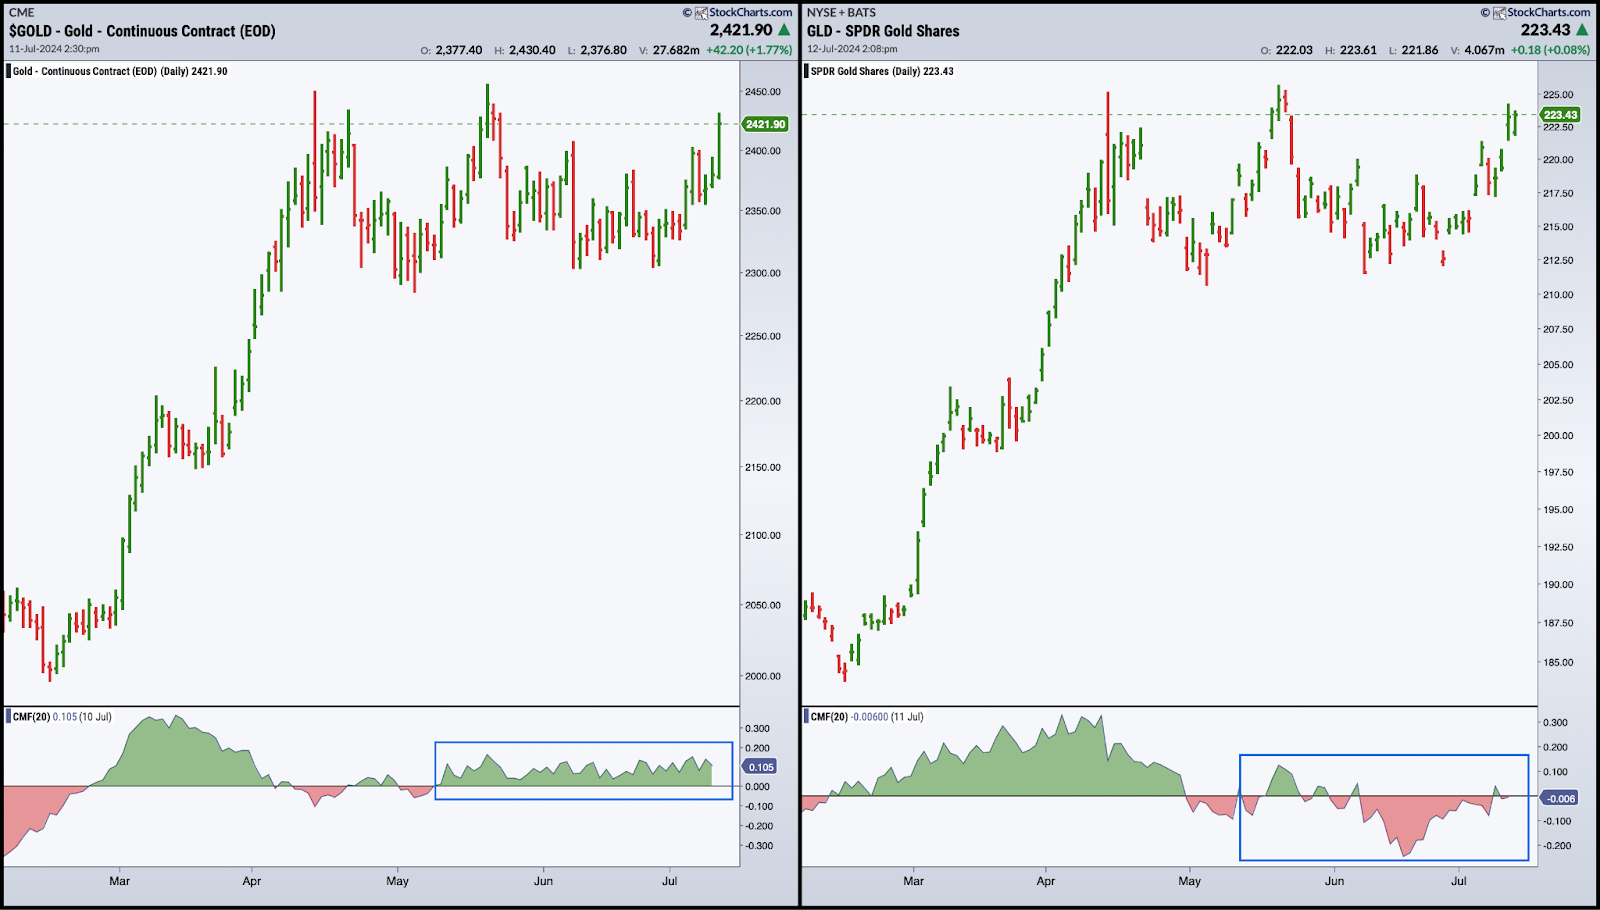Click the +42.20 (+1.77%) change value

click(749, 50)
